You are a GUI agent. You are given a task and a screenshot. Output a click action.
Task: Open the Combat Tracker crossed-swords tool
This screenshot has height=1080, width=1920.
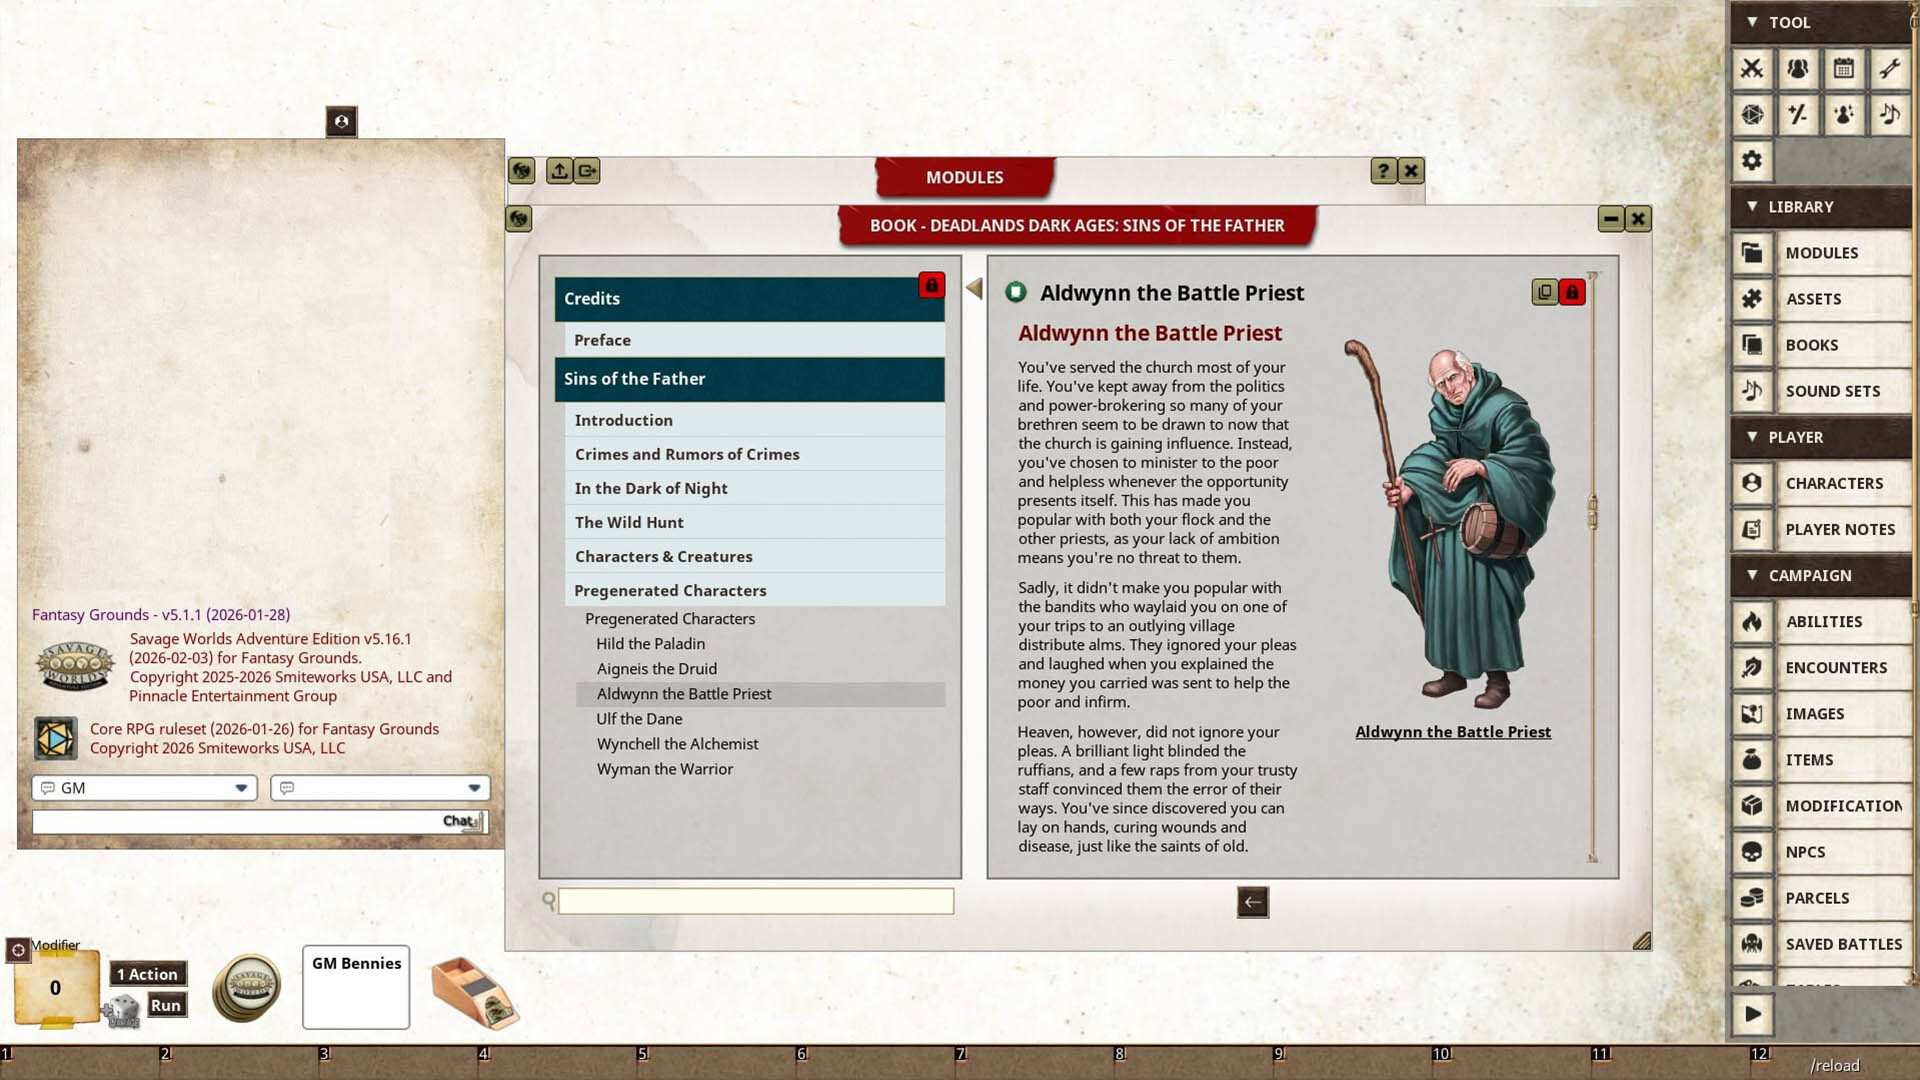[x=1753, y=70]
